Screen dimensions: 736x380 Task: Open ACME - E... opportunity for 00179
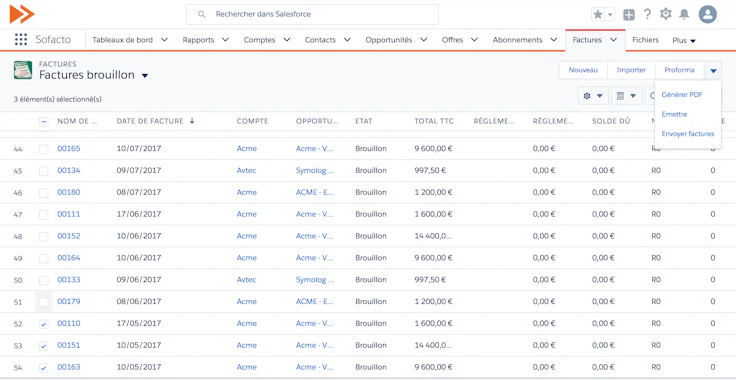pos(314,302)
